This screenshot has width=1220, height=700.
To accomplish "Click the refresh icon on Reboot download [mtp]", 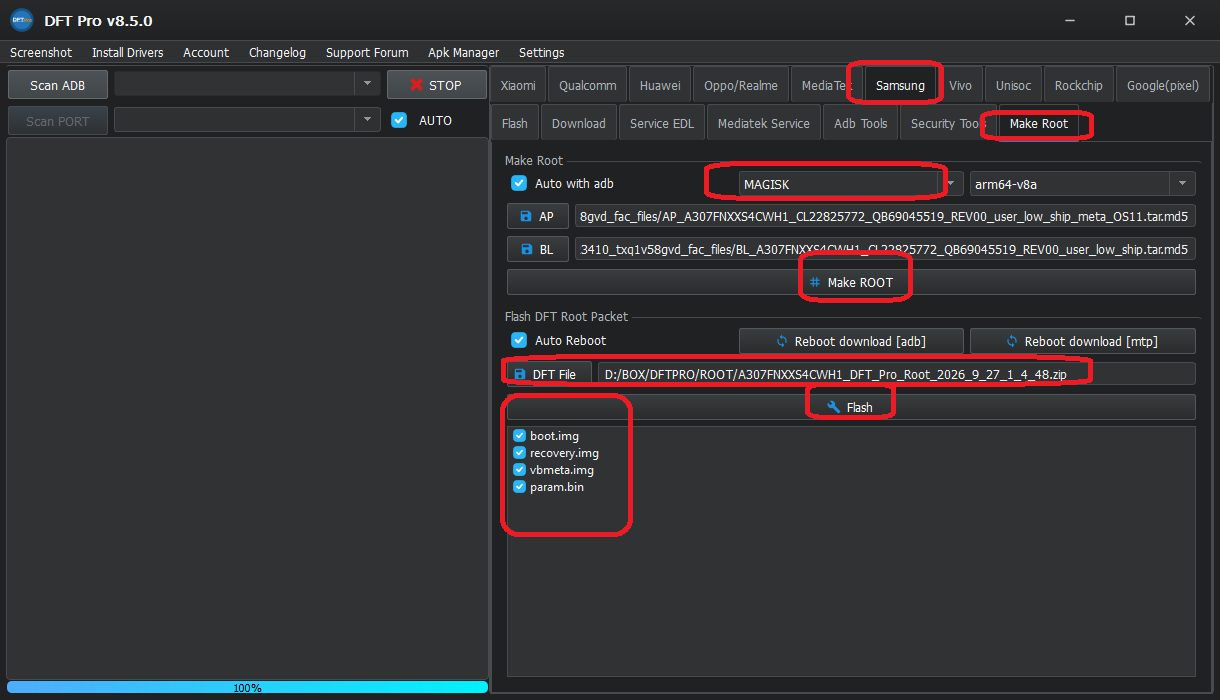I will tap(1012, 341).
